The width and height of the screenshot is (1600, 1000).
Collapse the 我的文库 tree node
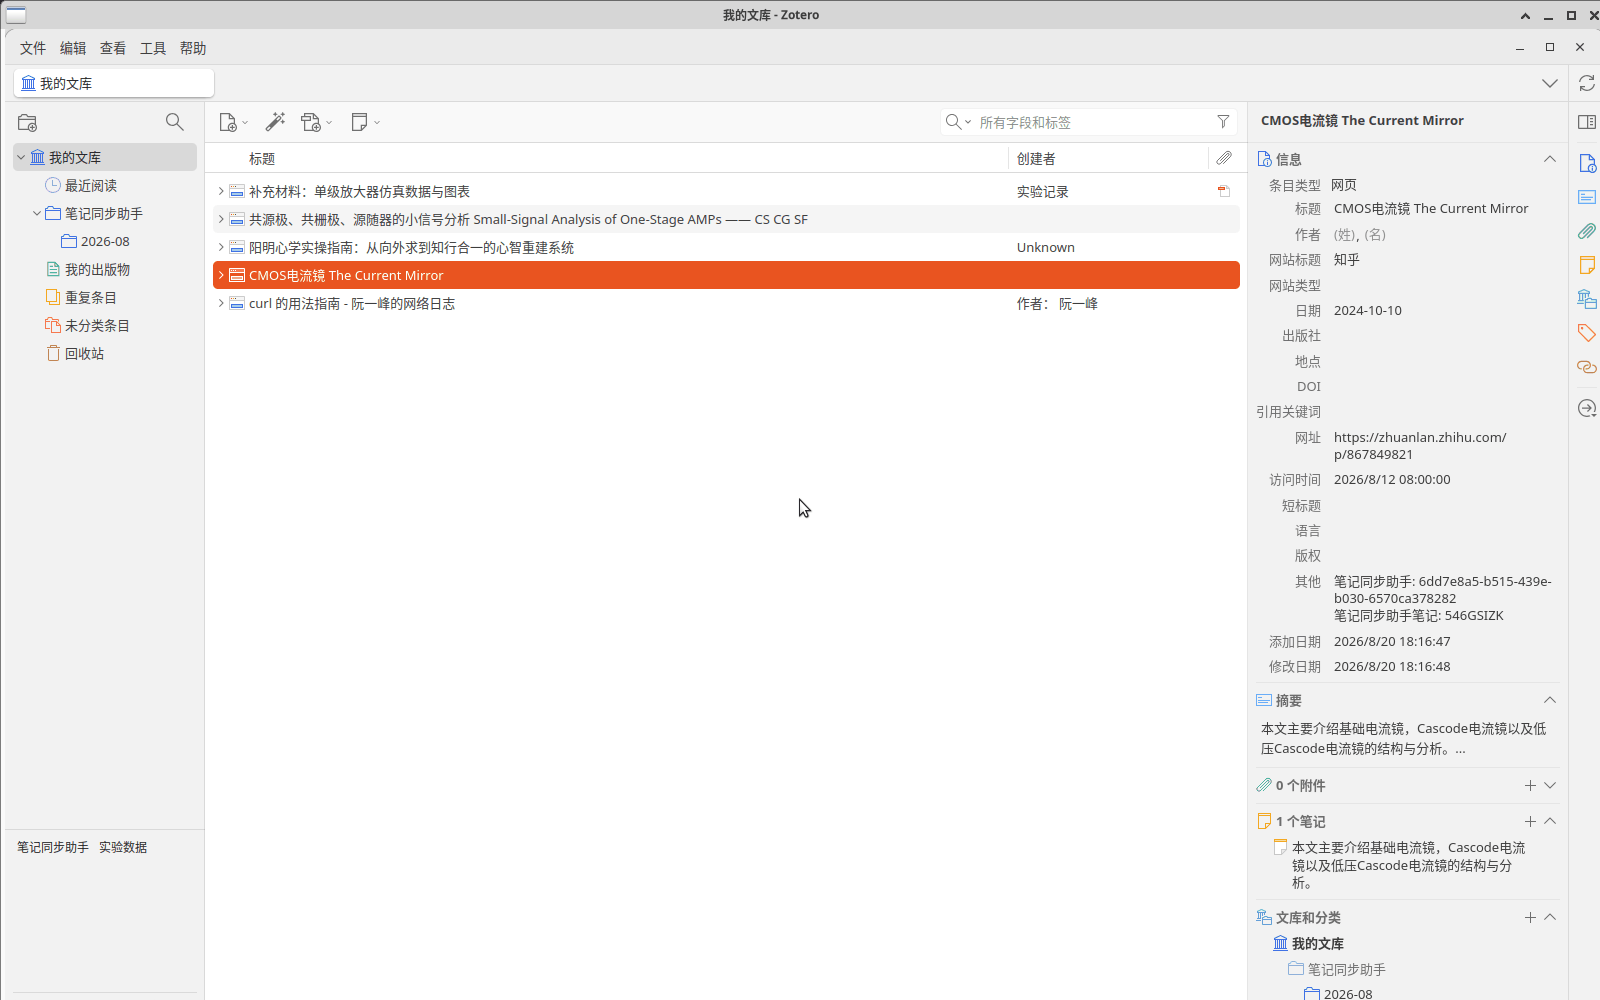21,157
